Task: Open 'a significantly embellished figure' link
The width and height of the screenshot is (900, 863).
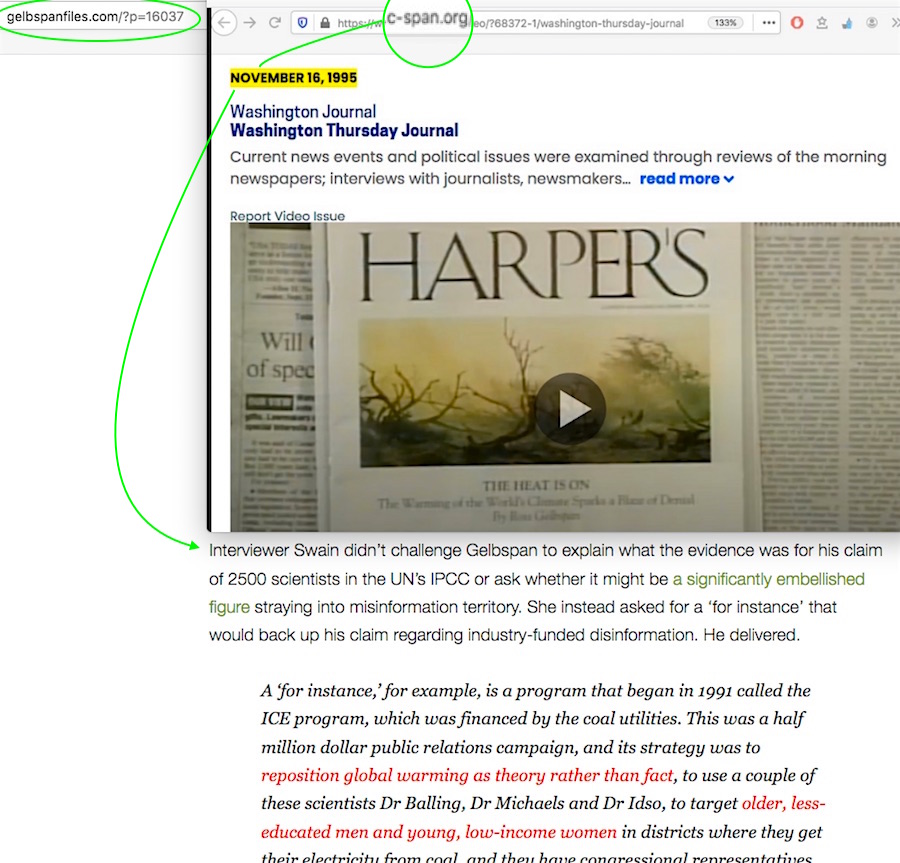Action: 767,580
